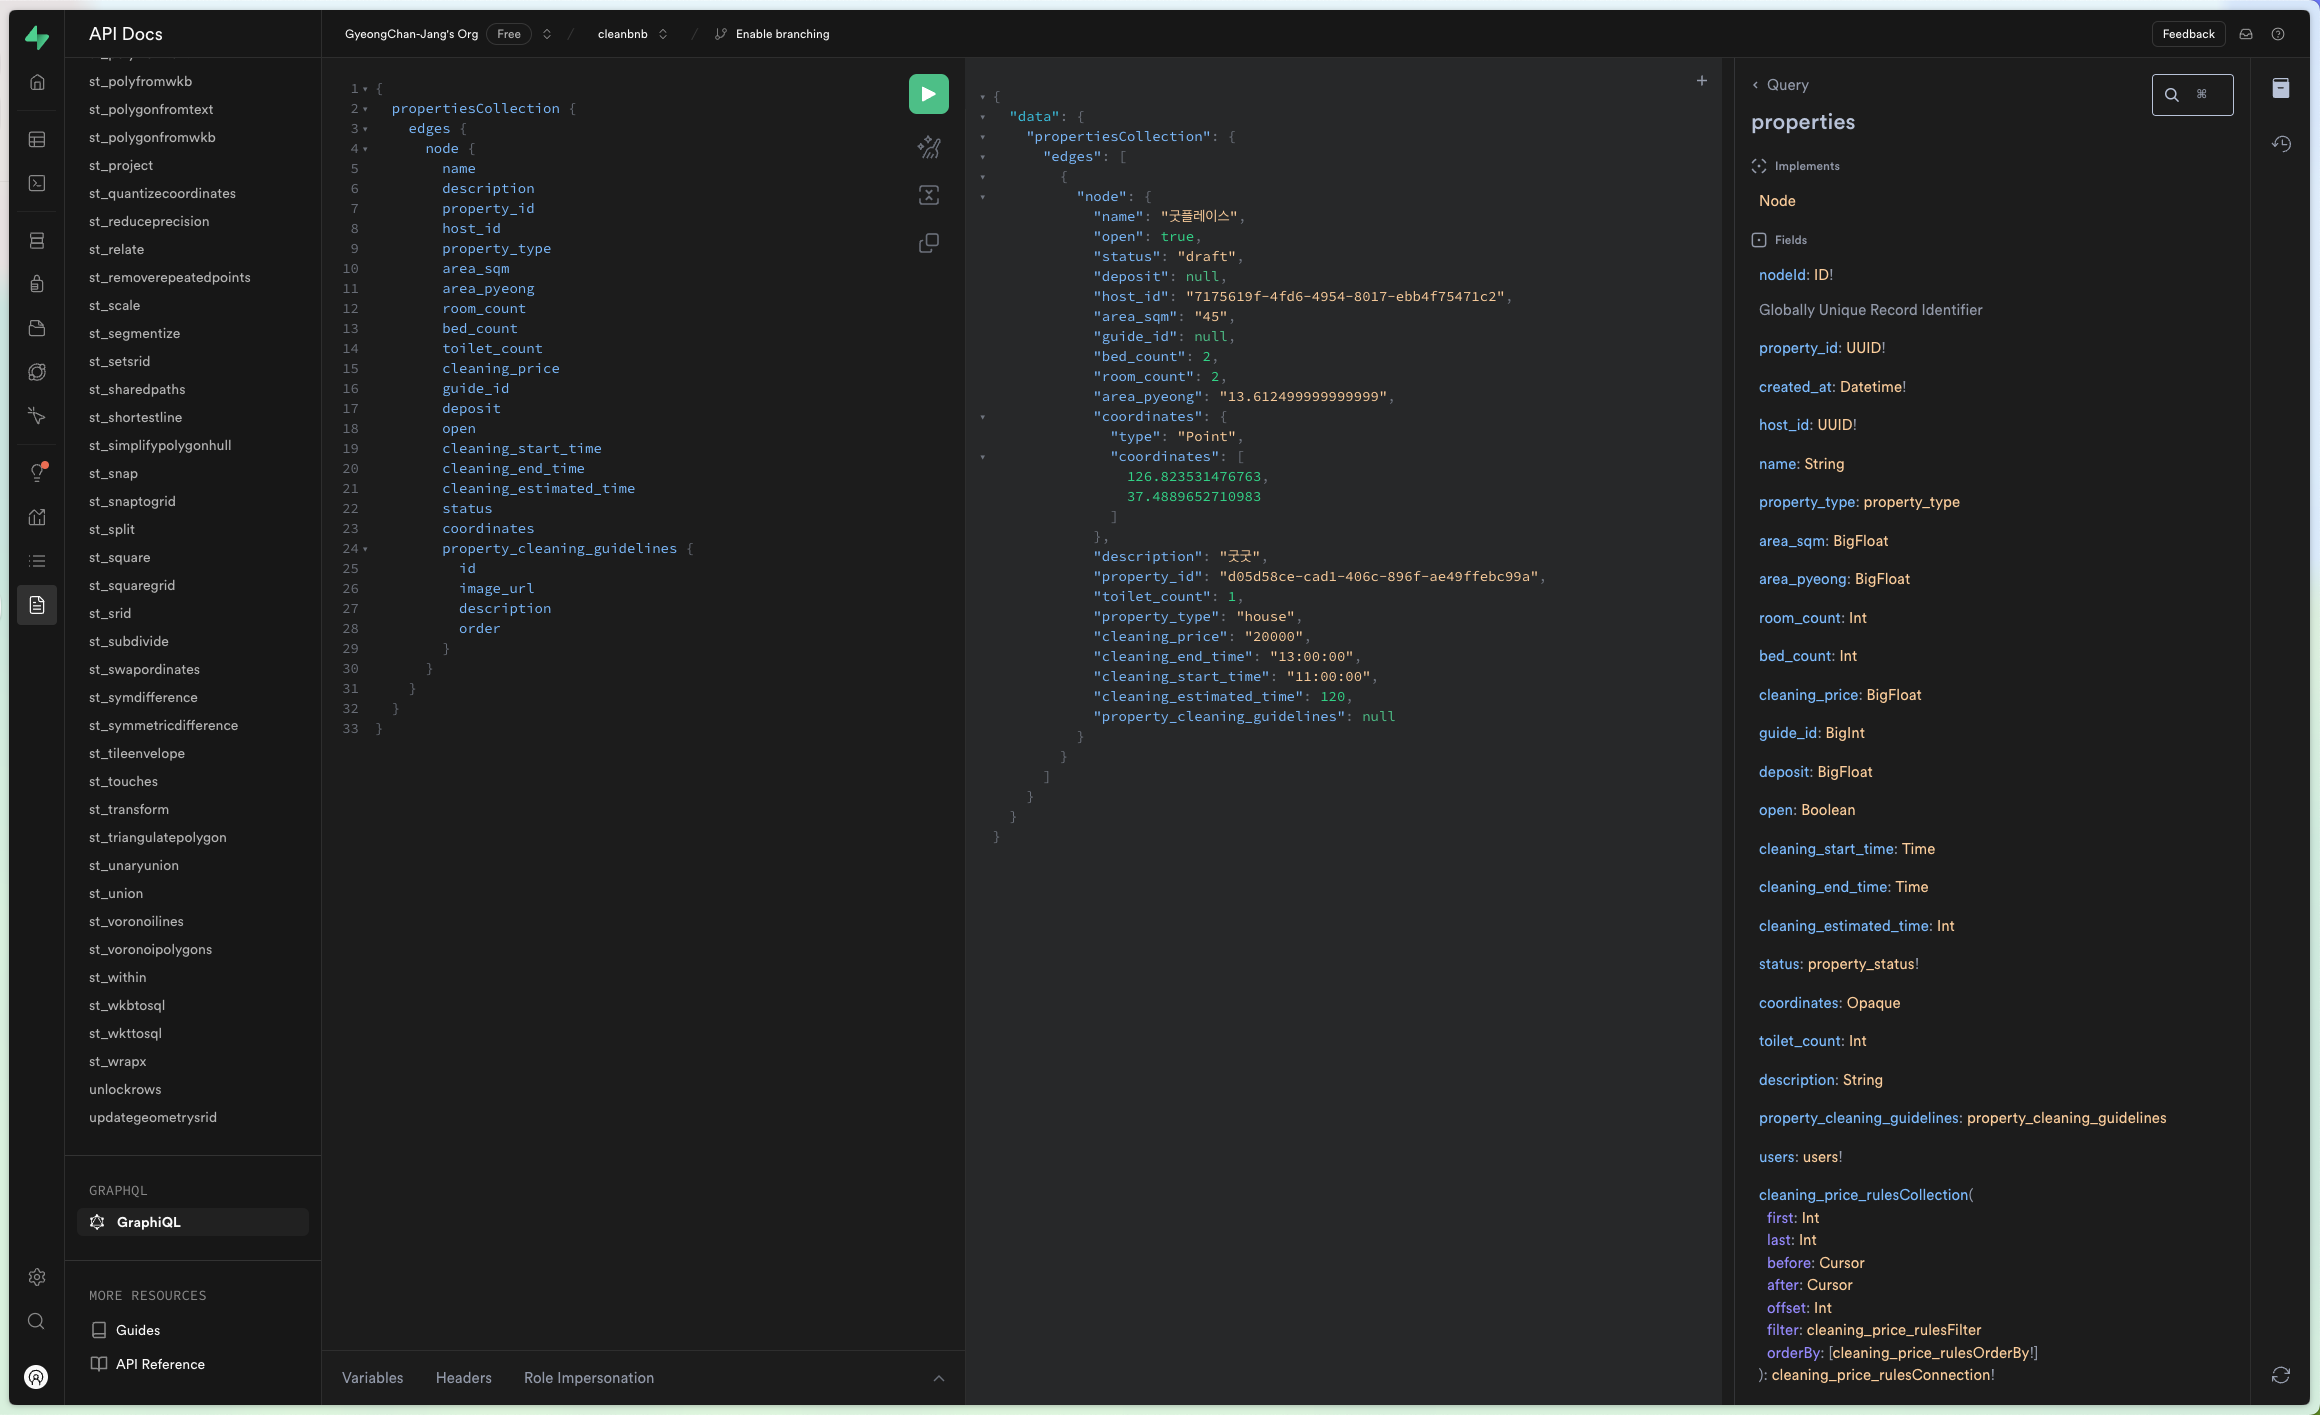Open the Table Editor sidebar icon

37,139
